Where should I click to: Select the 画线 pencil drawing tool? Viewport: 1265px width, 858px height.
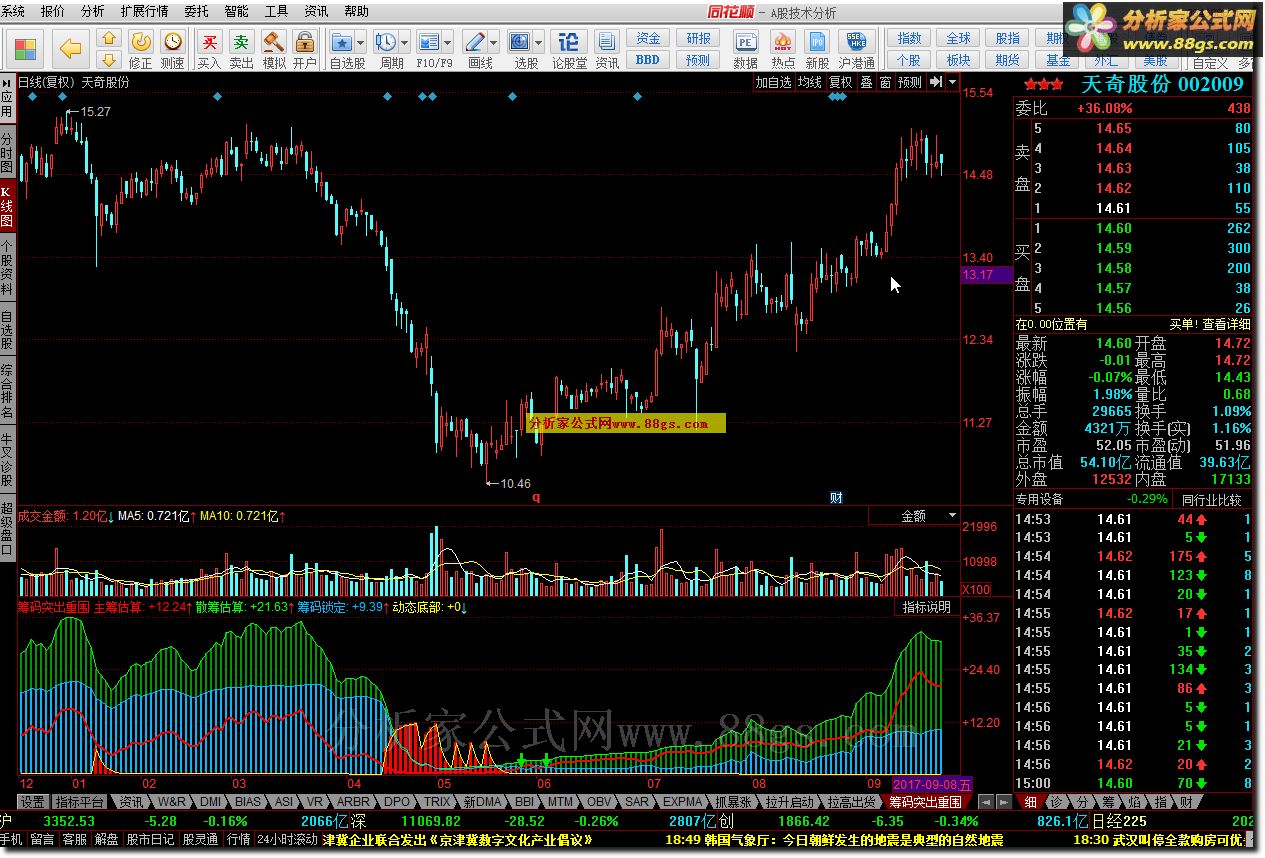(x=476, y=43)
